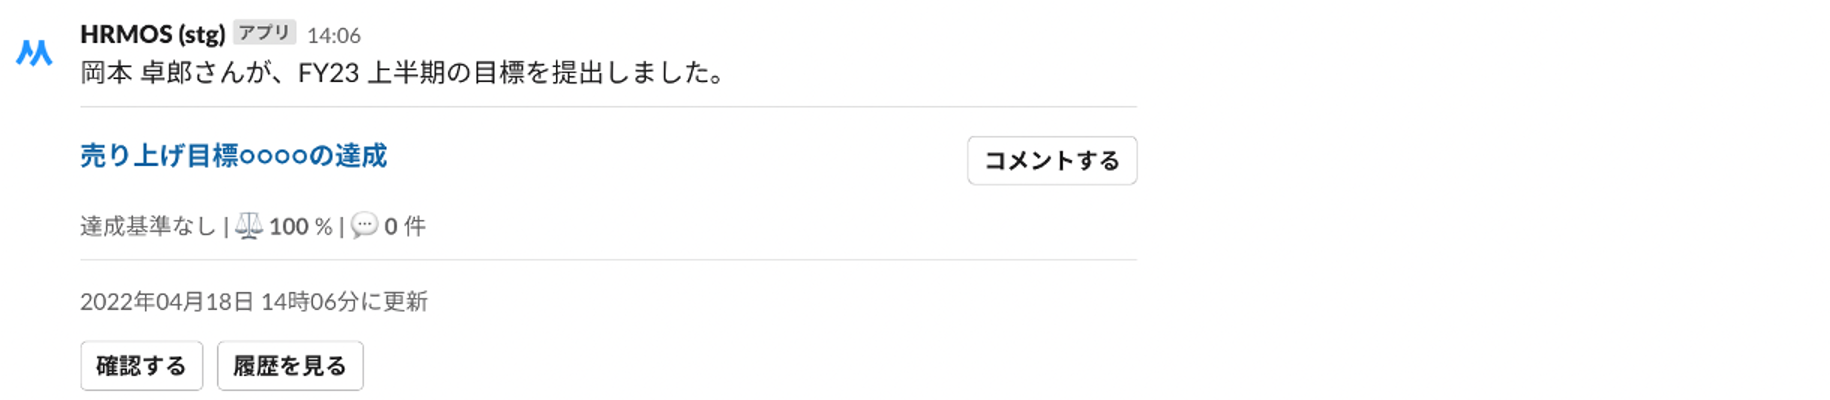
Task: Open the 売り上げ目標○○○○の達成 goal link
Action: (x=233, y=156)
